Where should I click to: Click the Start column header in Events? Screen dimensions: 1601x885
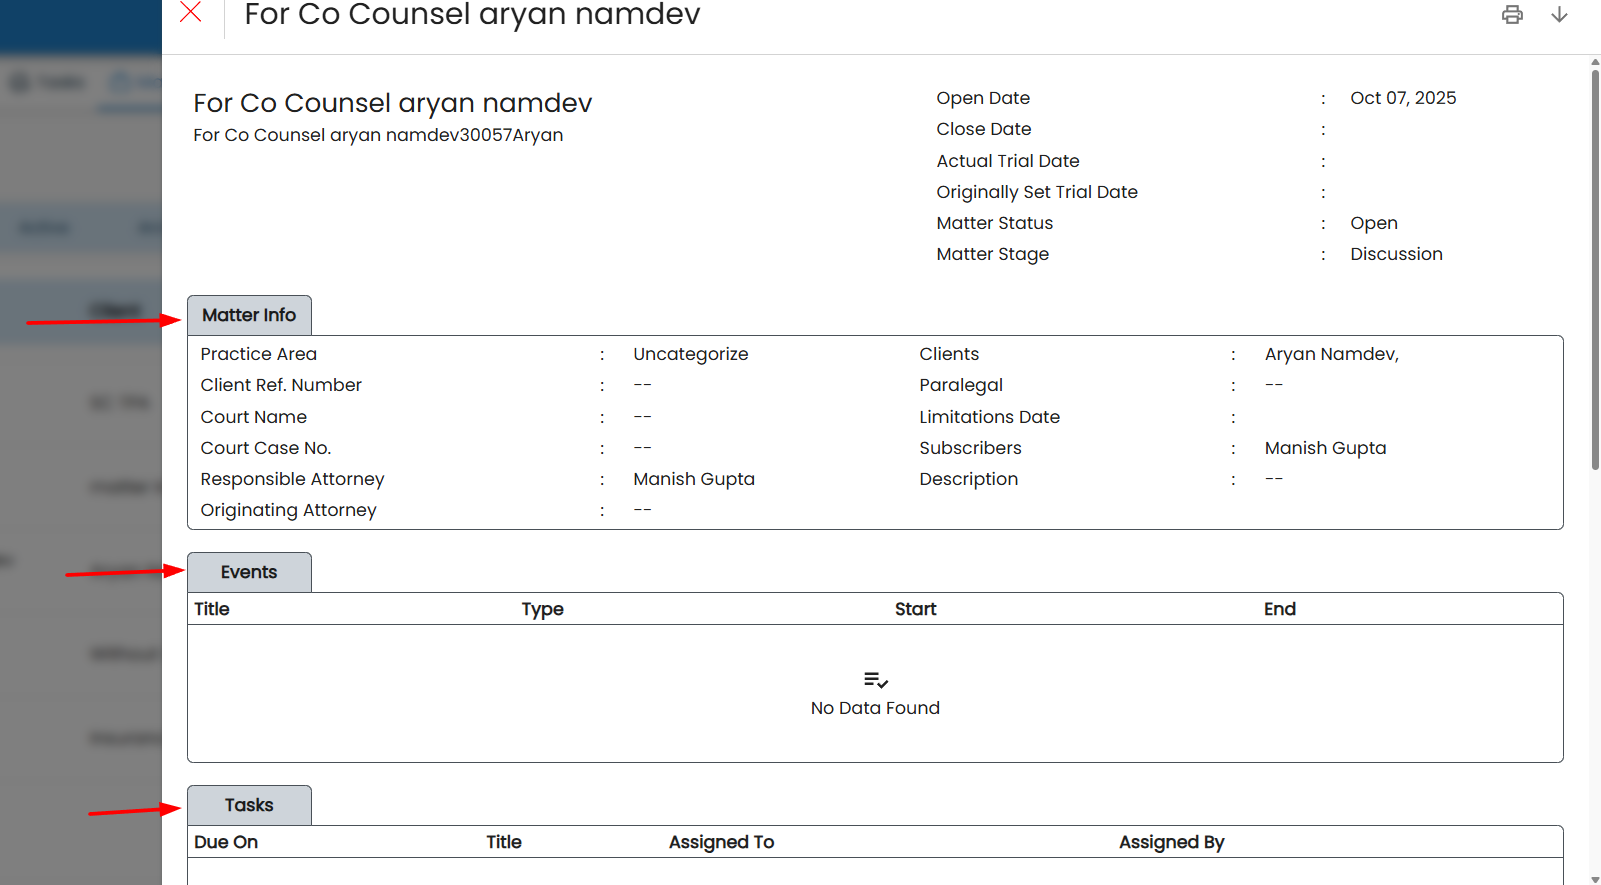pyautogui.click(x=915, y=609)
